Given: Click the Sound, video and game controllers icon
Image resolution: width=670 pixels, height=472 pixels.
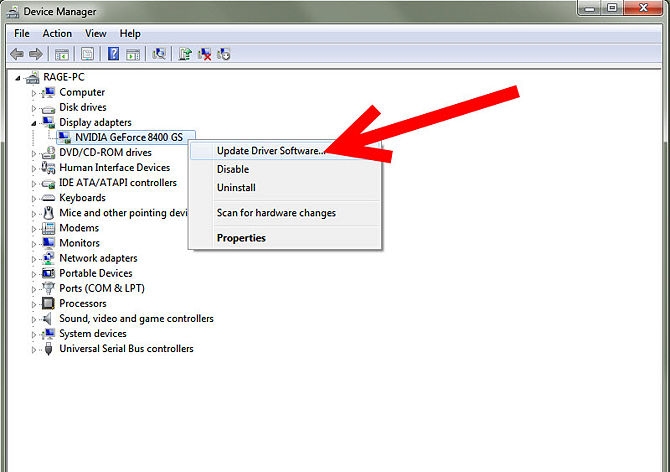Looking at the screenshot, I should coord(47,318).
